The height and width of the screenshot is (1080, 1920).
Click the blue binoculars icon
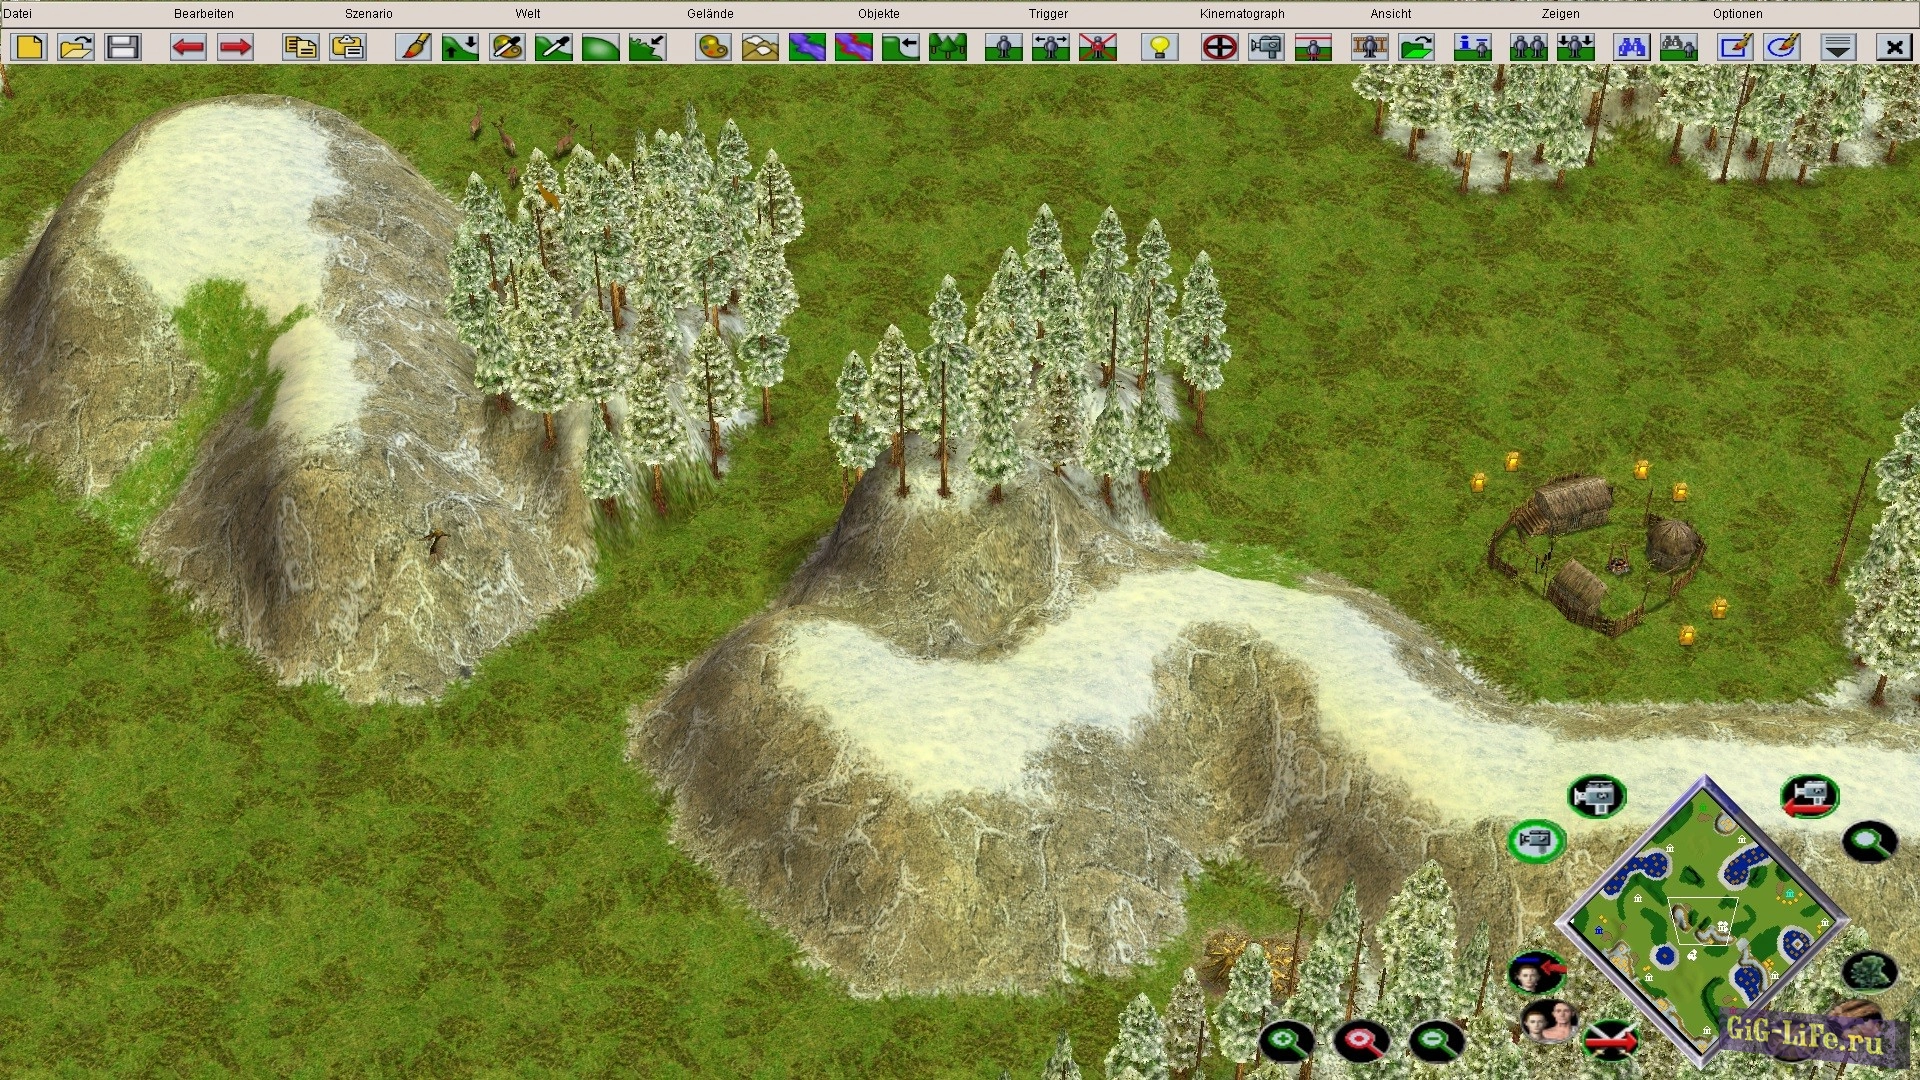pyautogui.click(x=1631, y=47)
